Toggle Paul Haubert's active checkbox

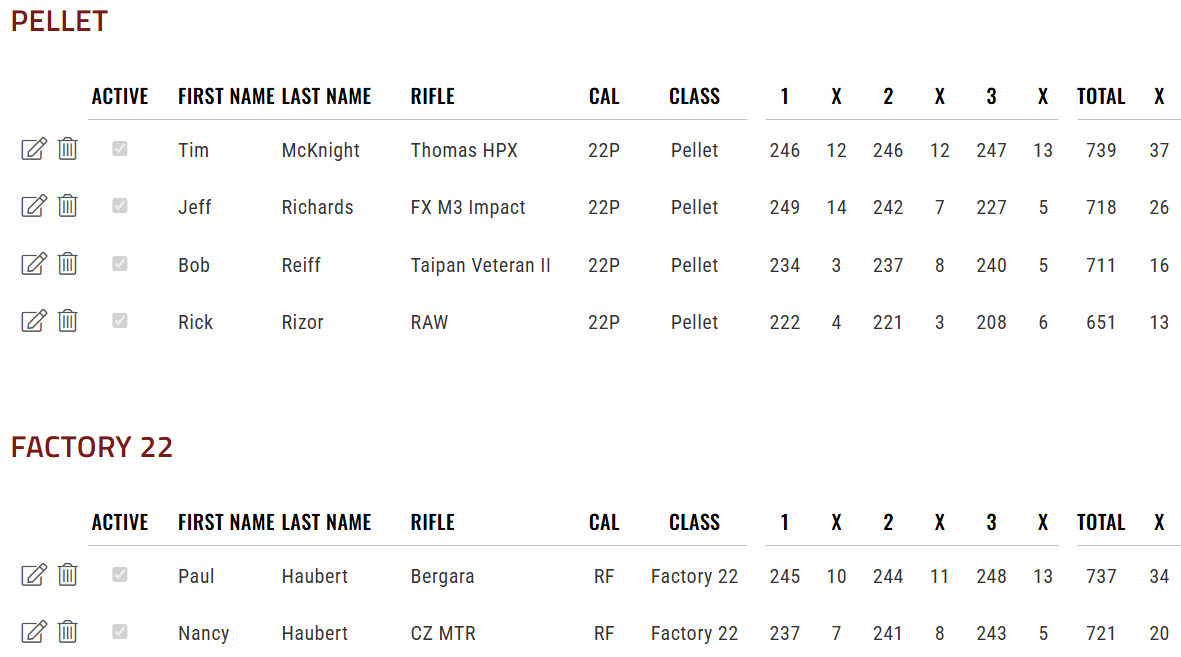120,575
